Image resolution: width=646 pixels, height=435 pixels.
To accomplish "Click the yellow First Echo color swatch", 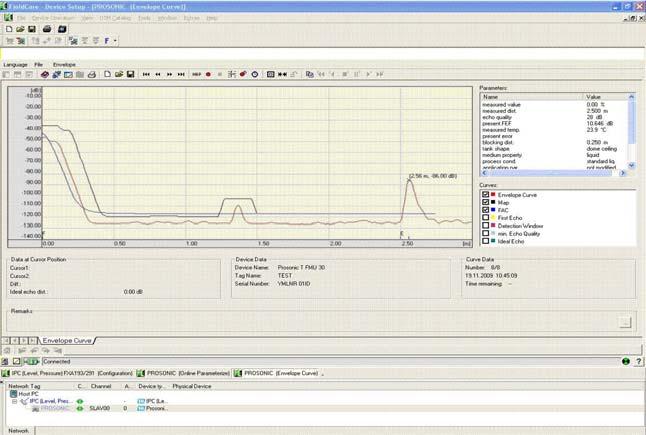I will [x=493, y=218].
